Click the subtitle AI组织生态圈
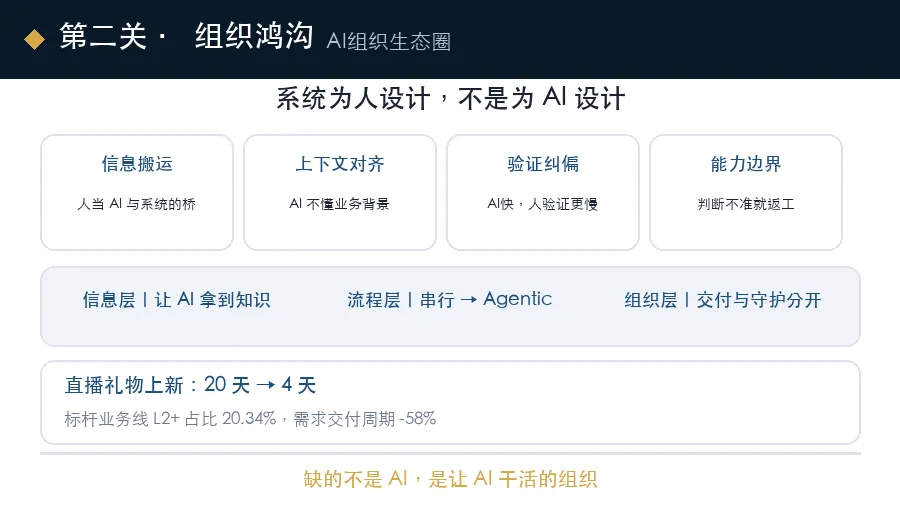The width and height of the screenshot is (900, 520). point(389,42)
